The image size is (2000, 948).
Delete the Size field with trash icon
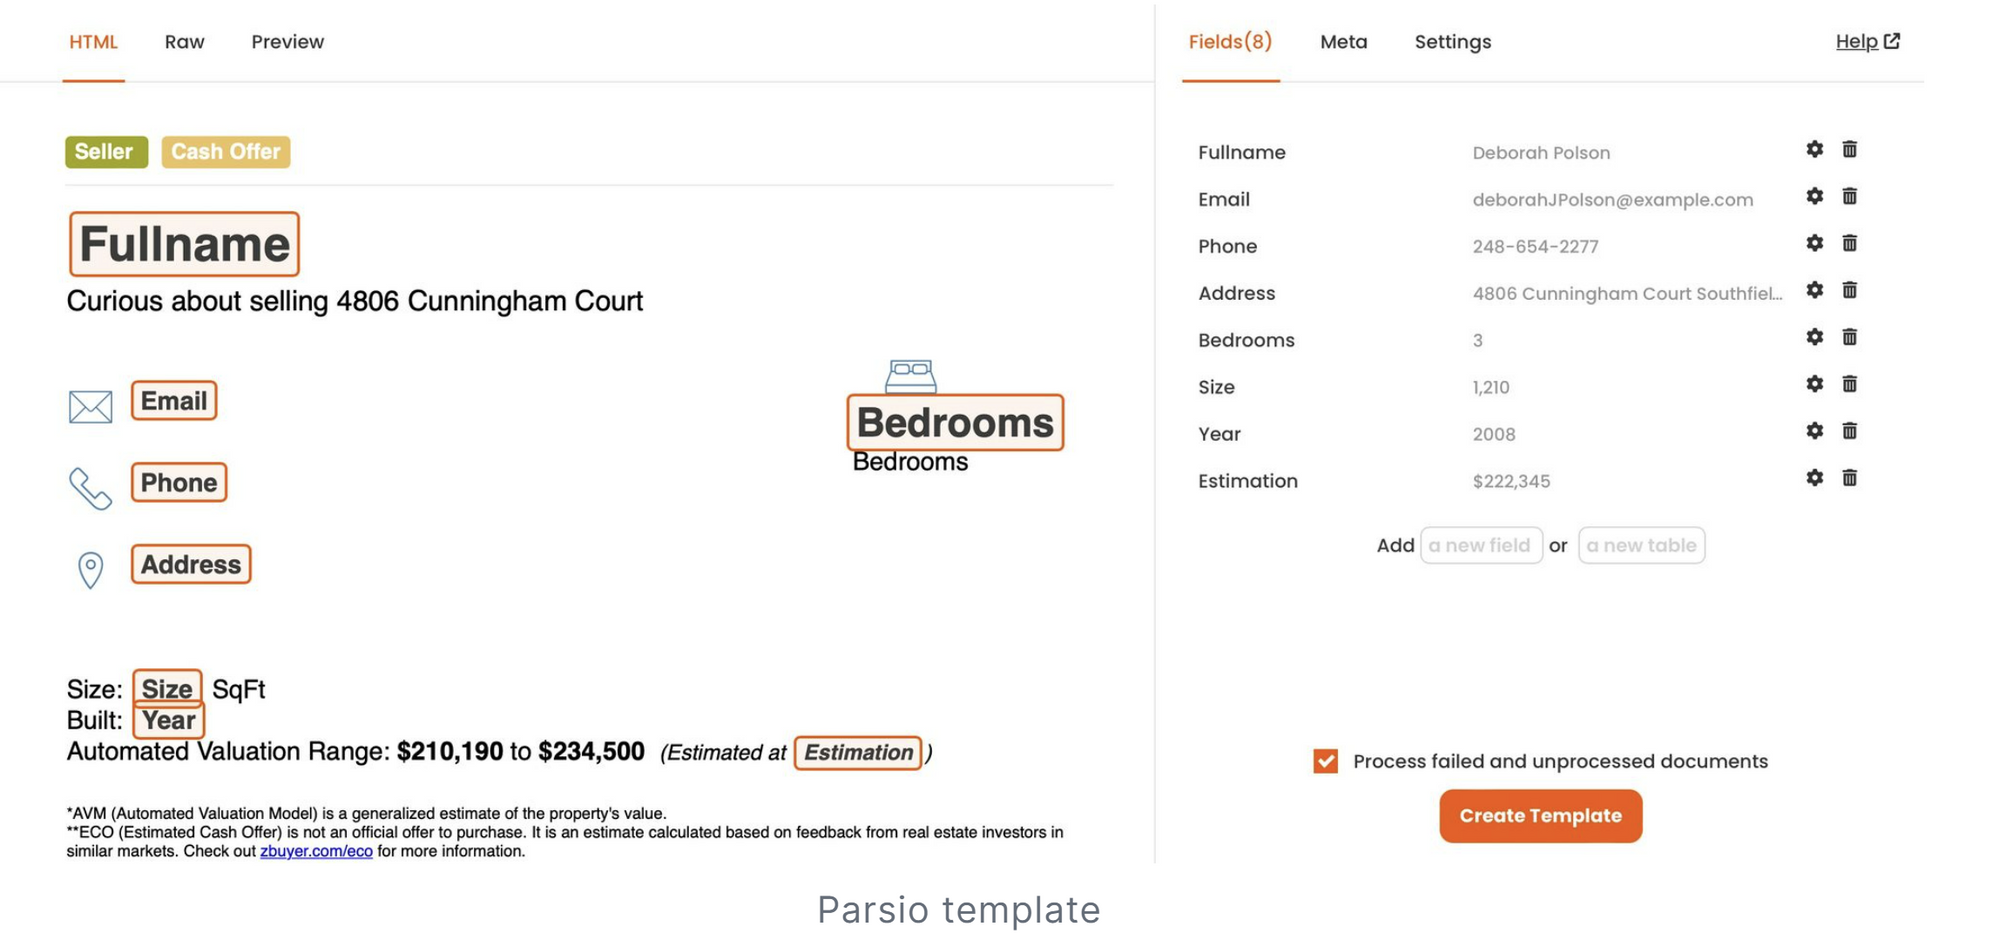coord(1849,384)
